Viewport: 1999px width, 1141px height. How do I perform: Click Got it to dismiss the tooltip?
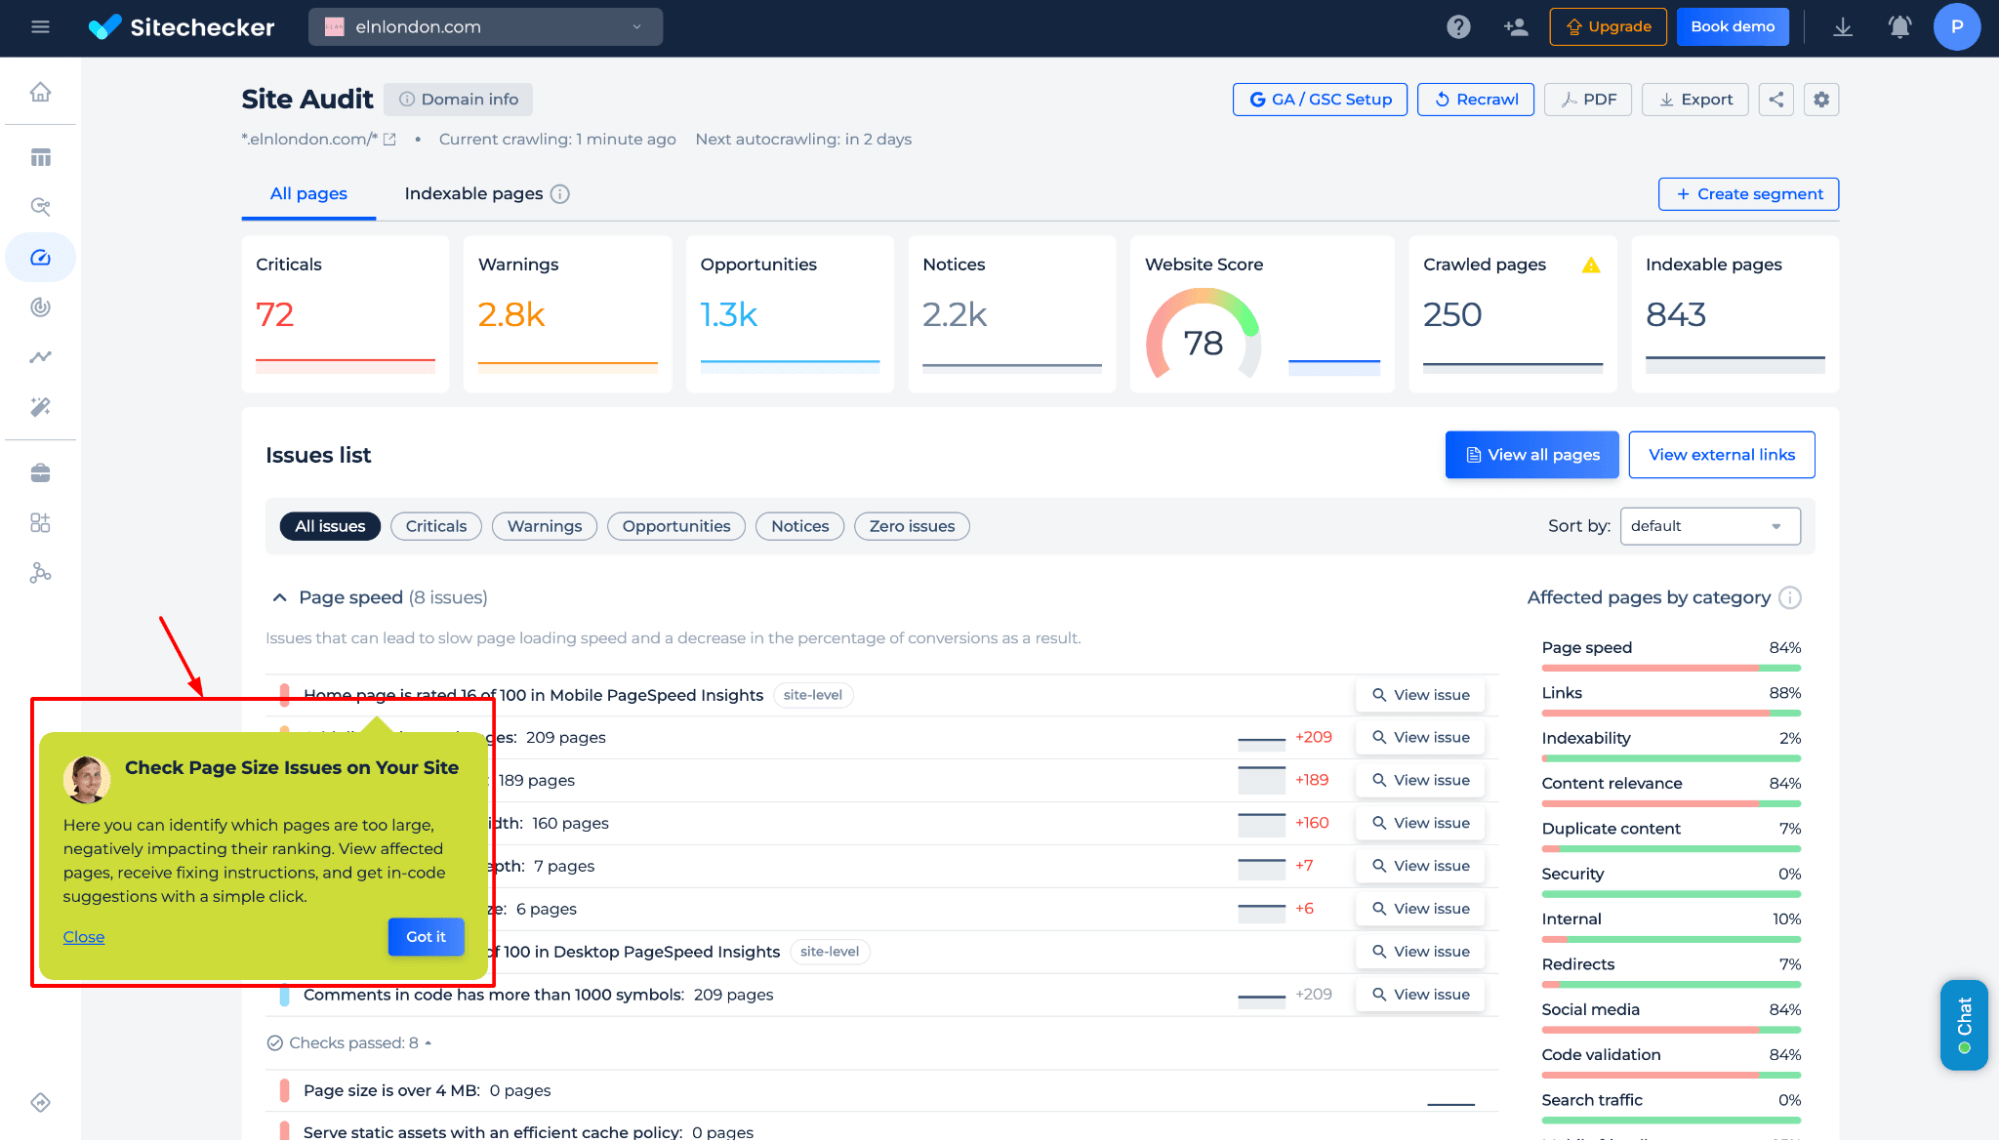tap(424, 936)
